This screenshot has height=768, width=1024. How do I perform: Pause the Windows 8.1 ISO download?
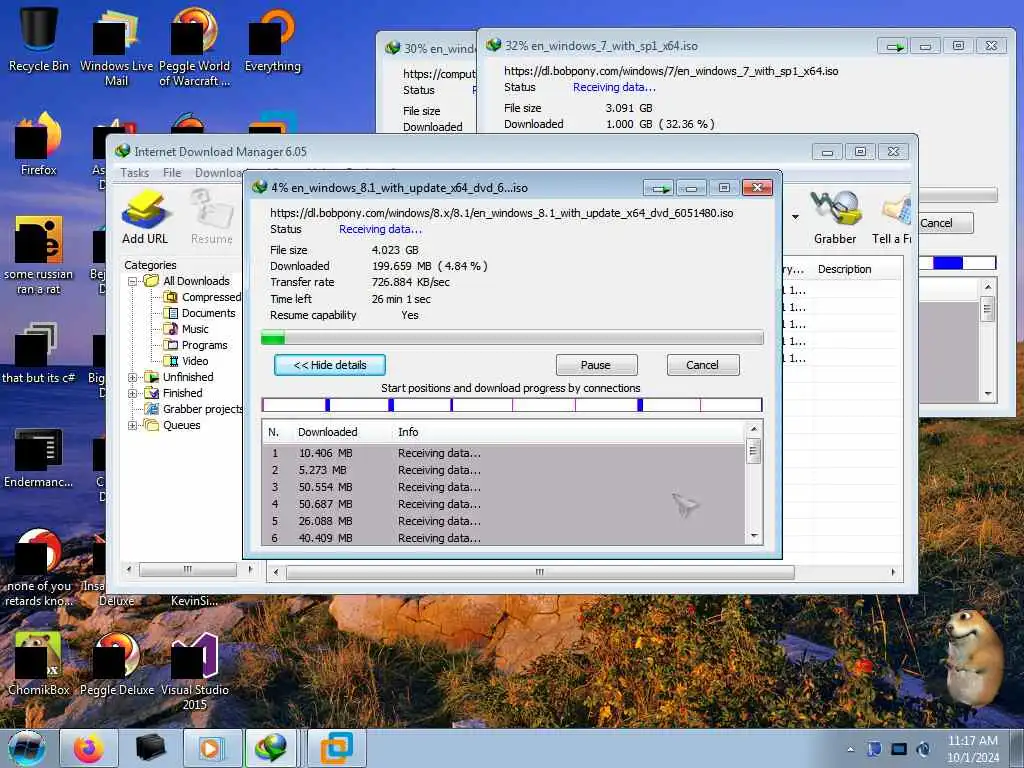click(596, 365)
